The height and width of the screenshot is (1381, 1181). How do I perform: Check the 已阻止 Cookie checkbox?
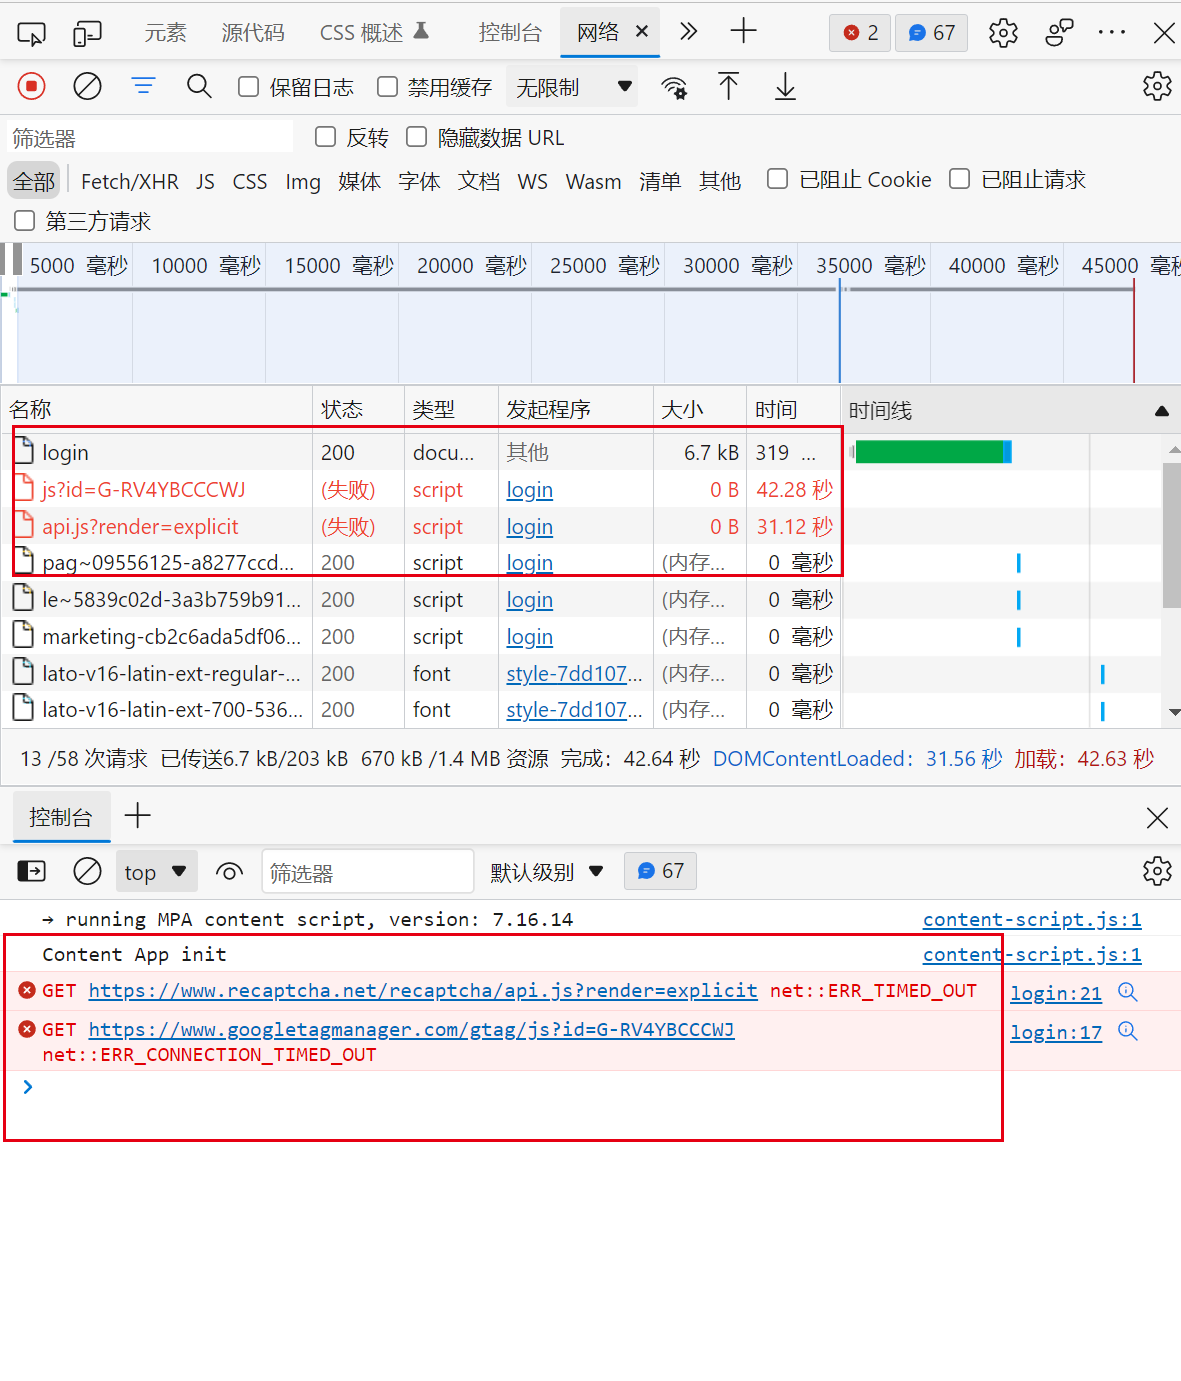(x=777, y=179)
